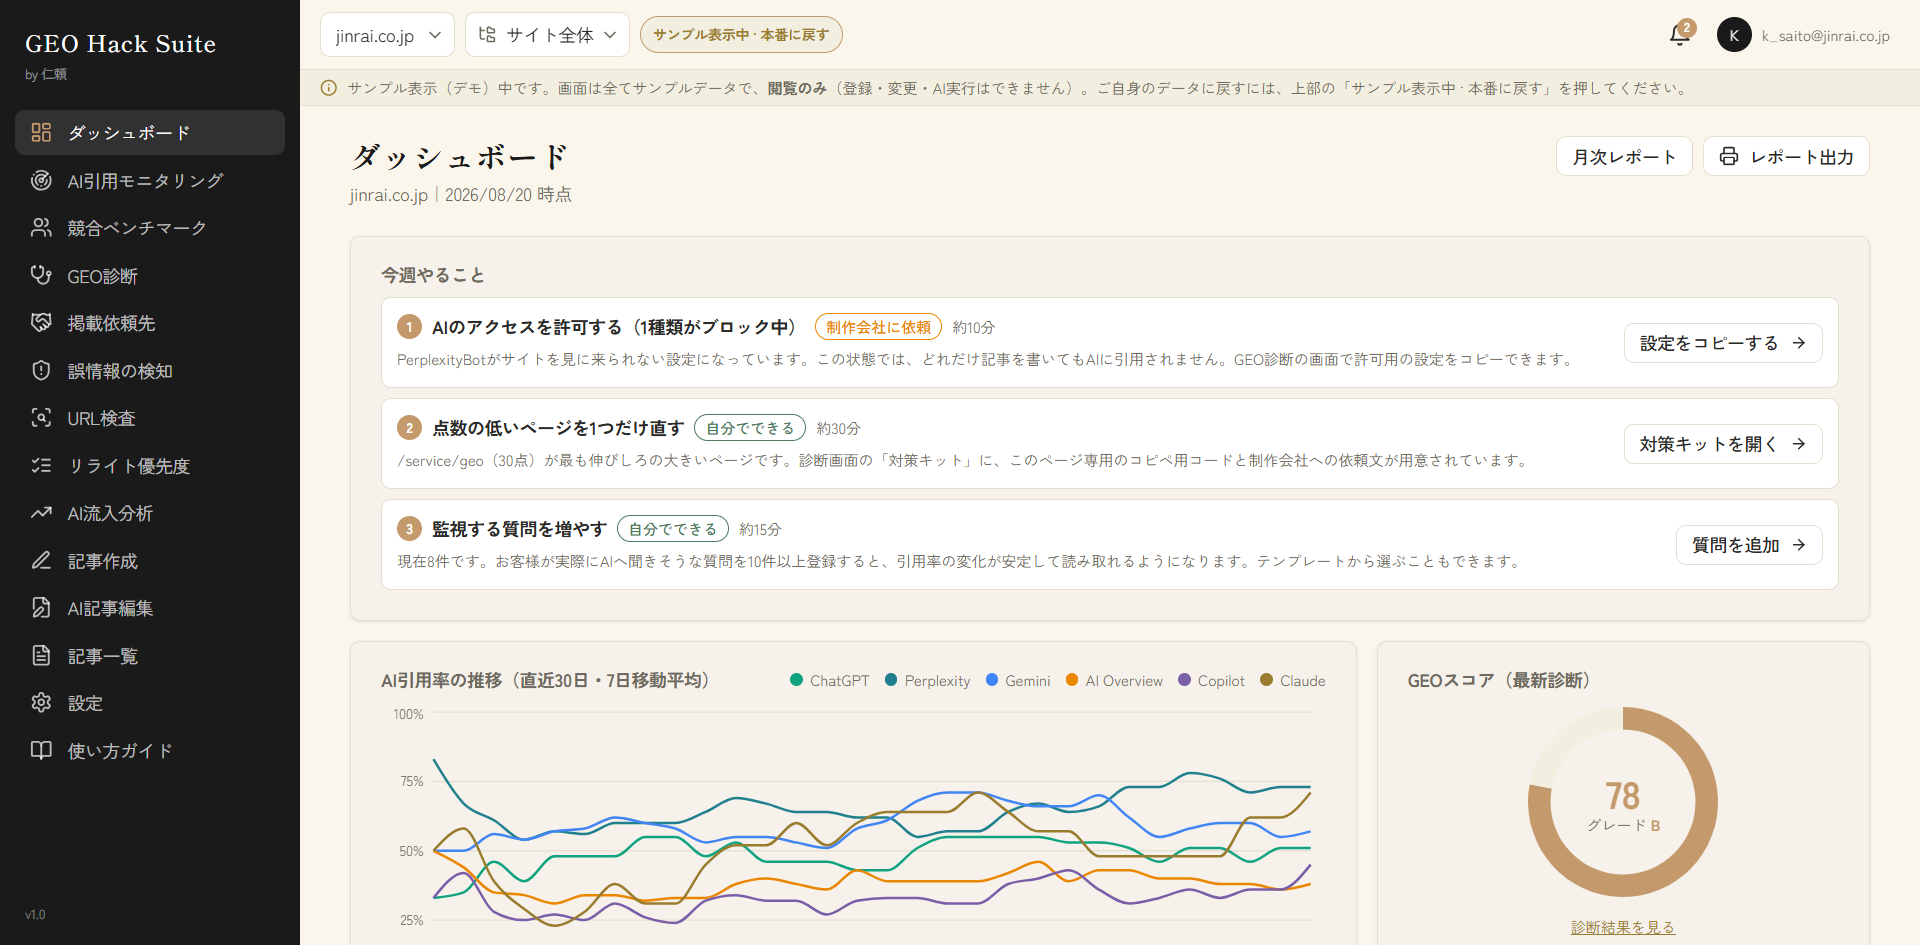Click the v1.0 version label
The image size is (1920, 945).
click(x=35, y=915)
